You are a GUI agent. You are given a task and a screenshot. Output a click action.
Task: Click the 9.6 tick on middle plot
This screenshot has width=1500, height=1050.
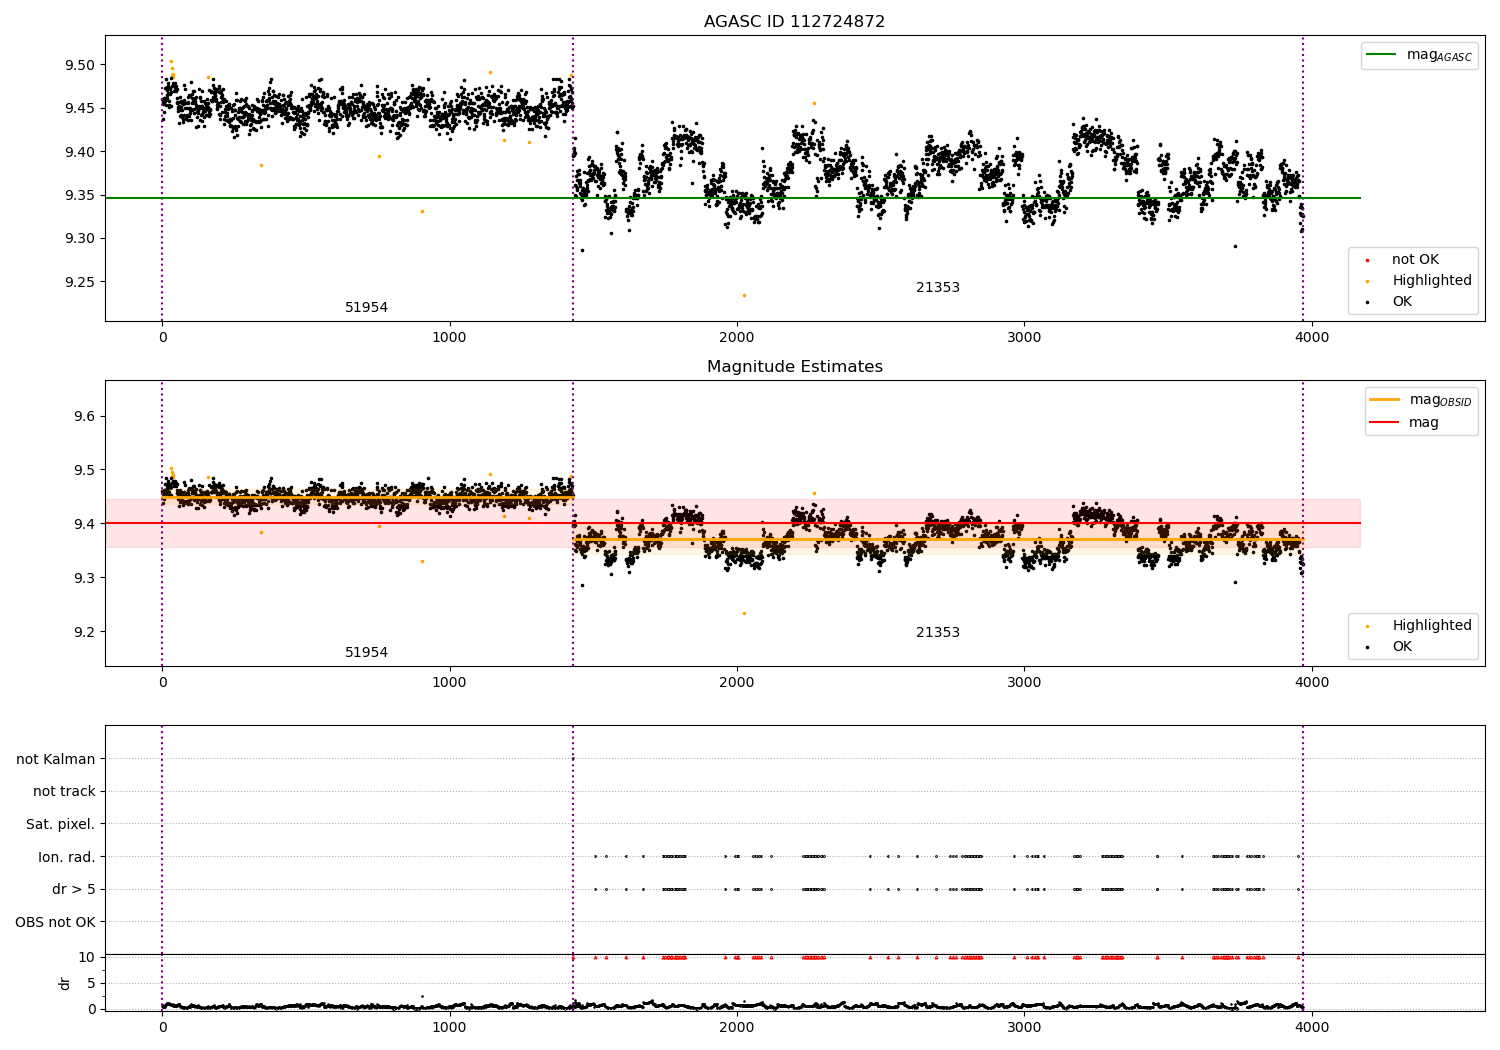click(x=84, y=417)
